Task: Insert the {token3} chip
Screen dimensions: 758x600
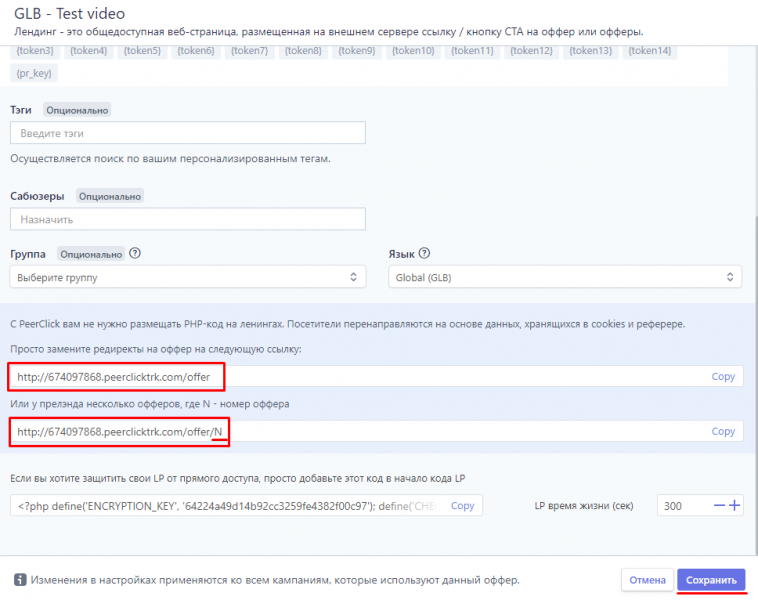Action: pos(35,50)
